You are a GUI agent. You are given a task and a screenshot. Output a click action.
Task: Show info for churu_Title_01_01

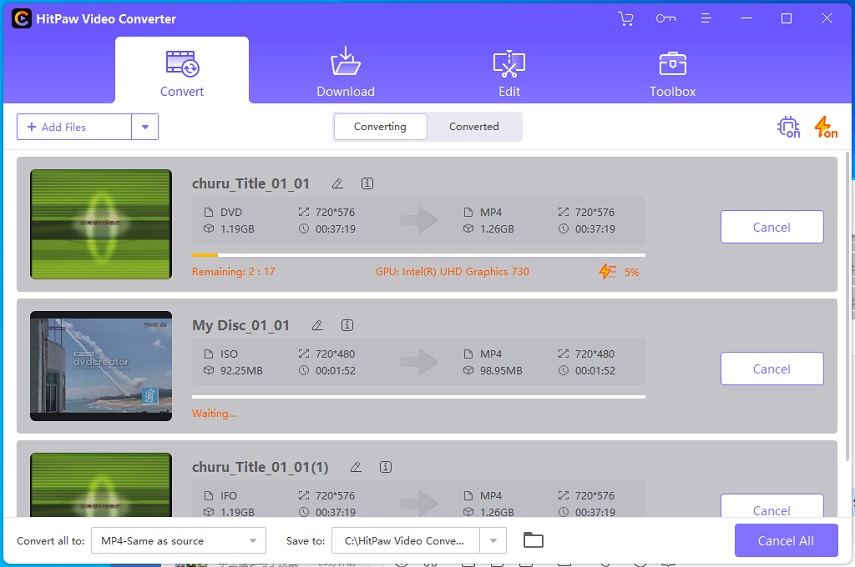(x=367, y=184)
